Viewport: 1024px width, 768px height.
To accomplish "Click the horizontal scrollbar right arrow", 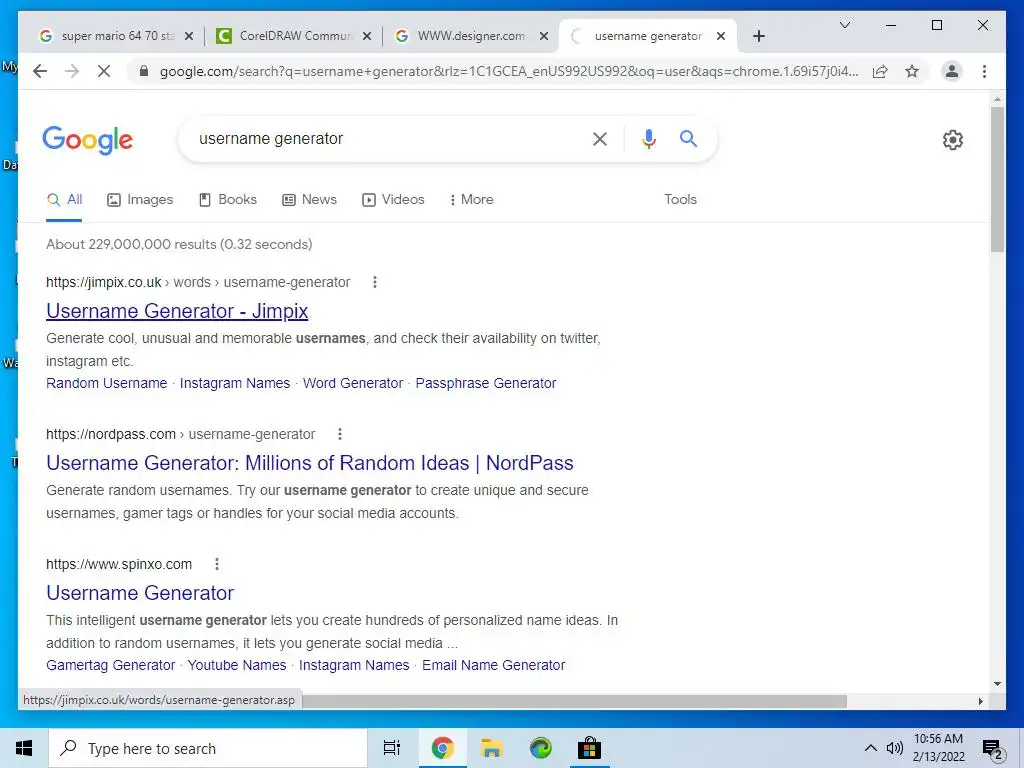I will pyautogui.click(x=980, y=701).
